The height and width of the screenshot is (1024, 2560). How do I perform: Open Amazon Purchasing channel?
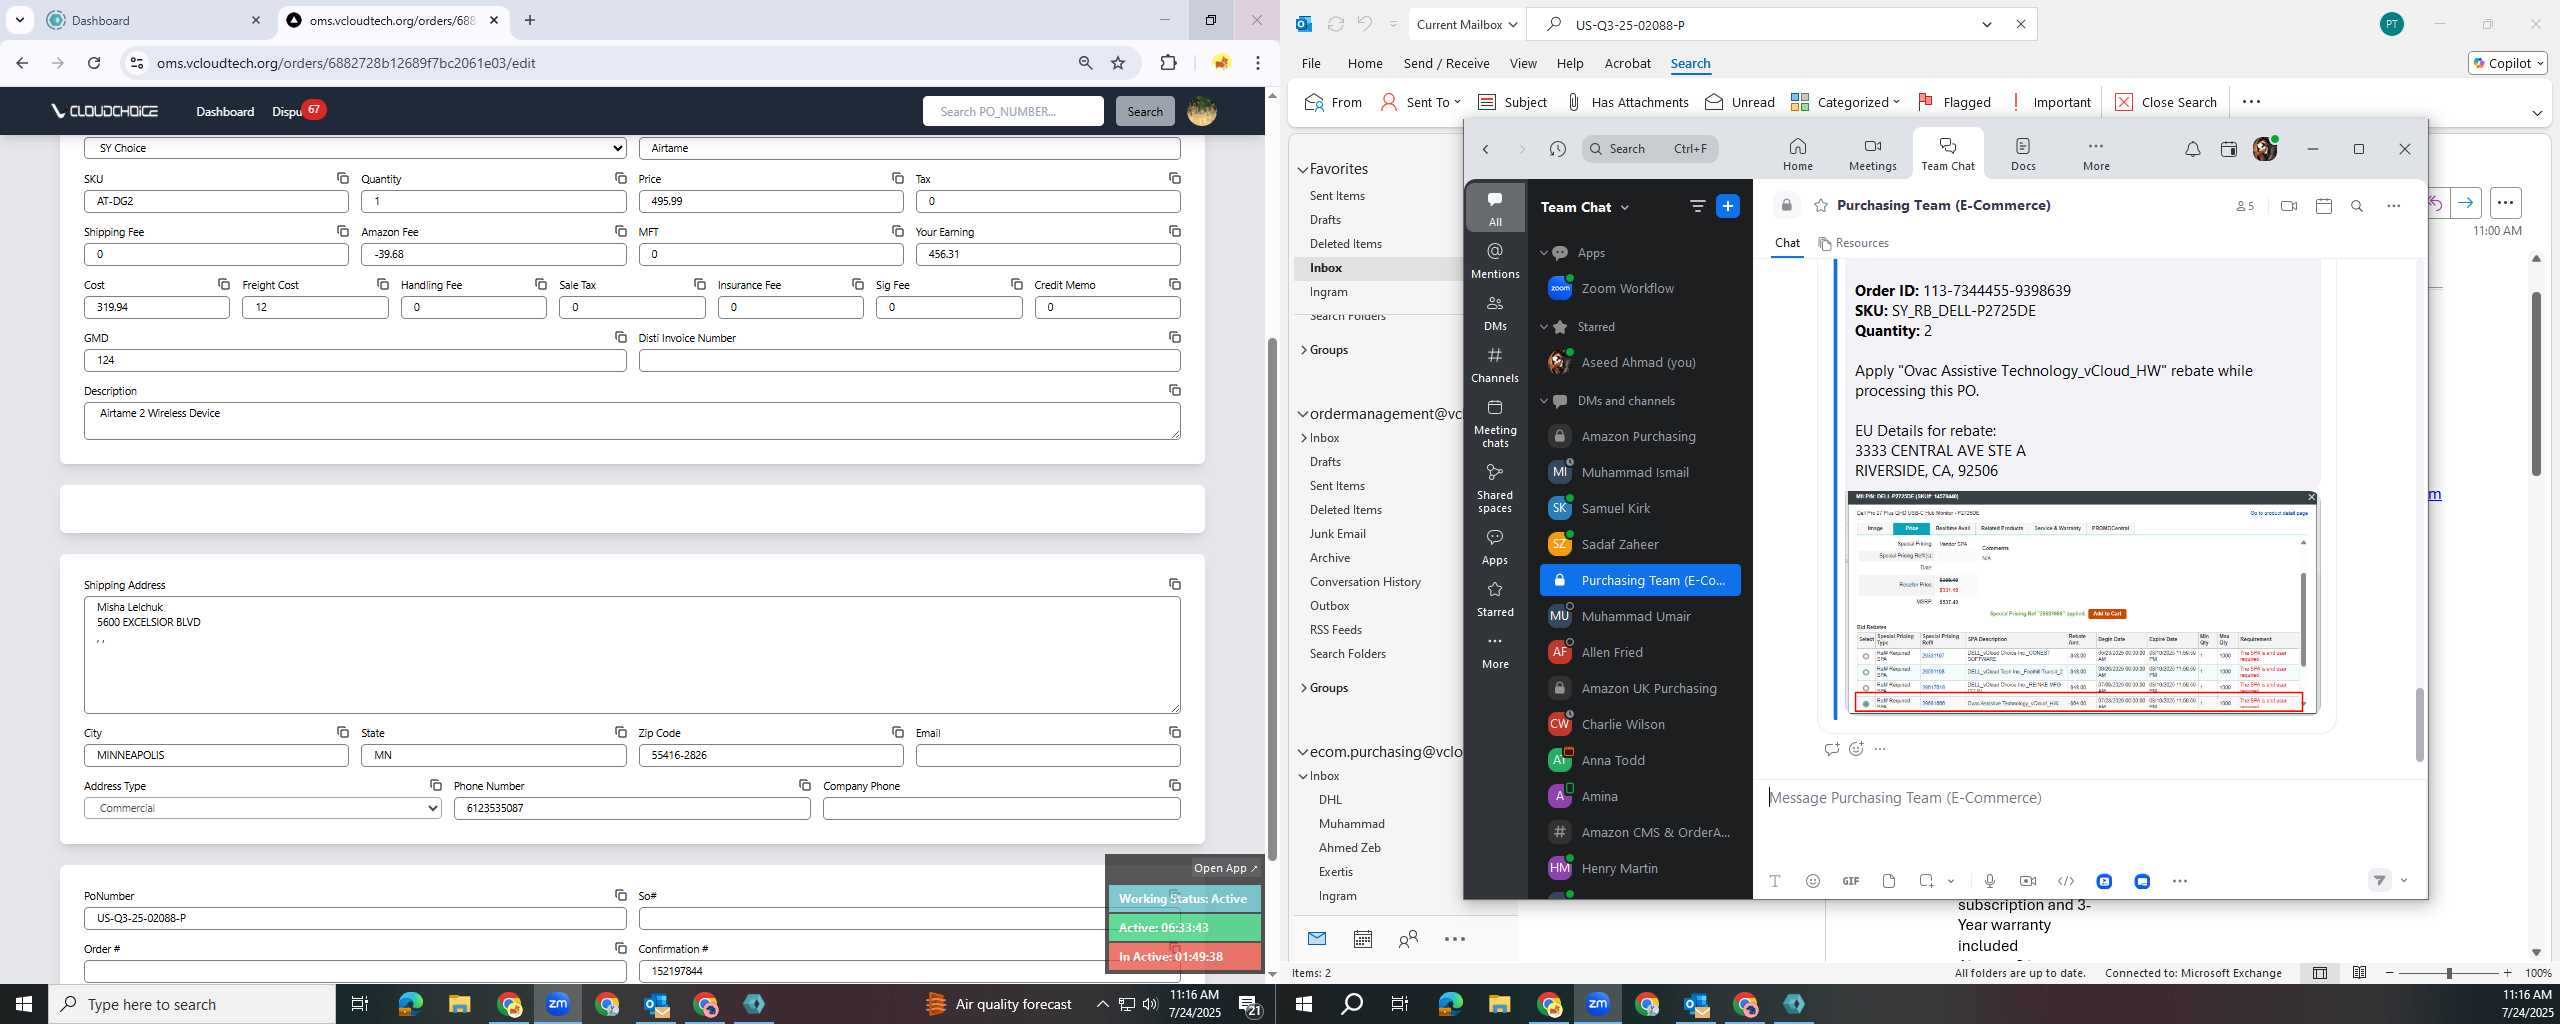point(1640,436)
